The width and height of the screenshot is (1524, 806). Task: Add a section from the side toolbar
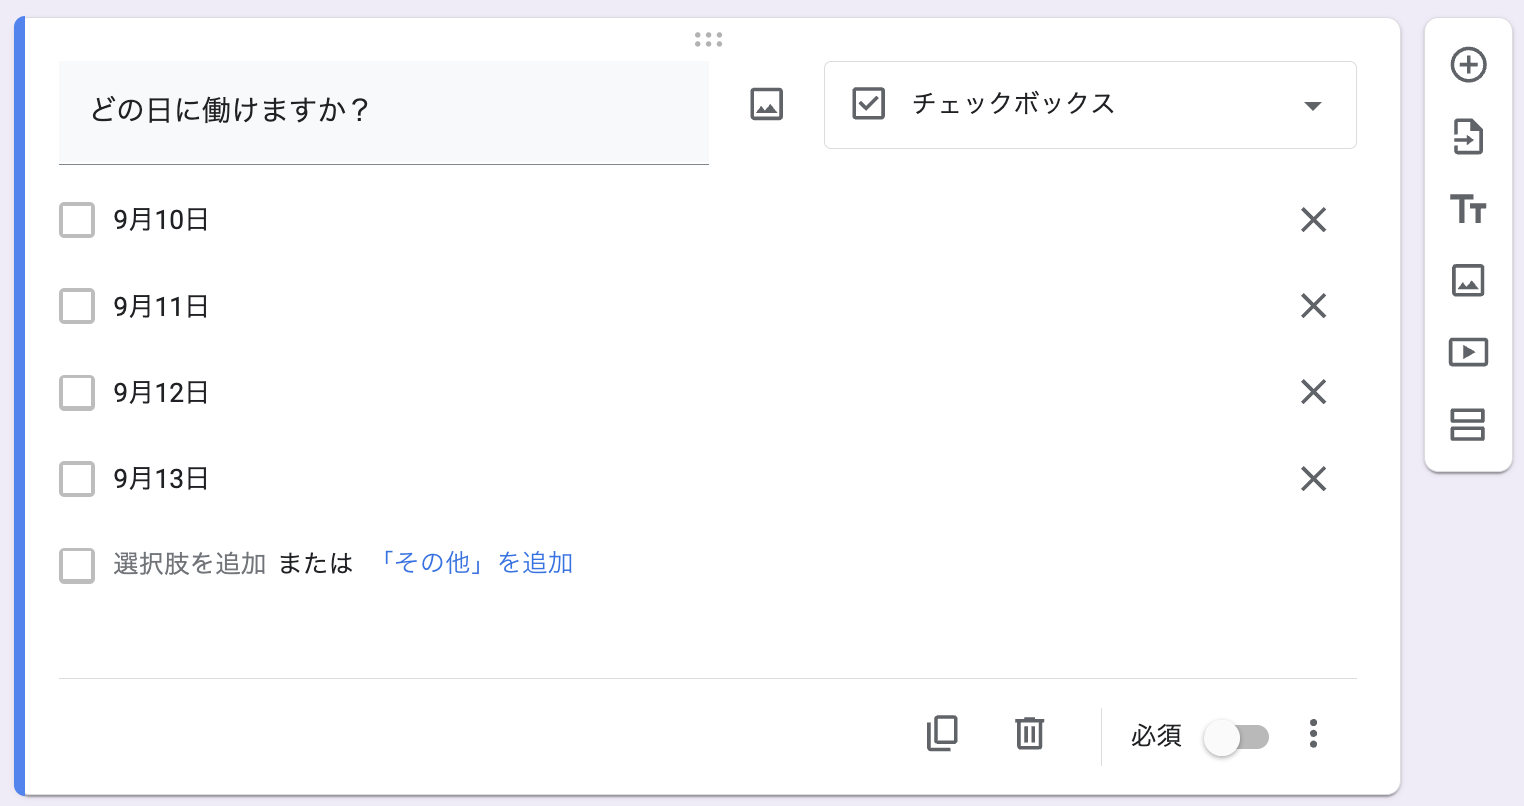(1468, 425)
